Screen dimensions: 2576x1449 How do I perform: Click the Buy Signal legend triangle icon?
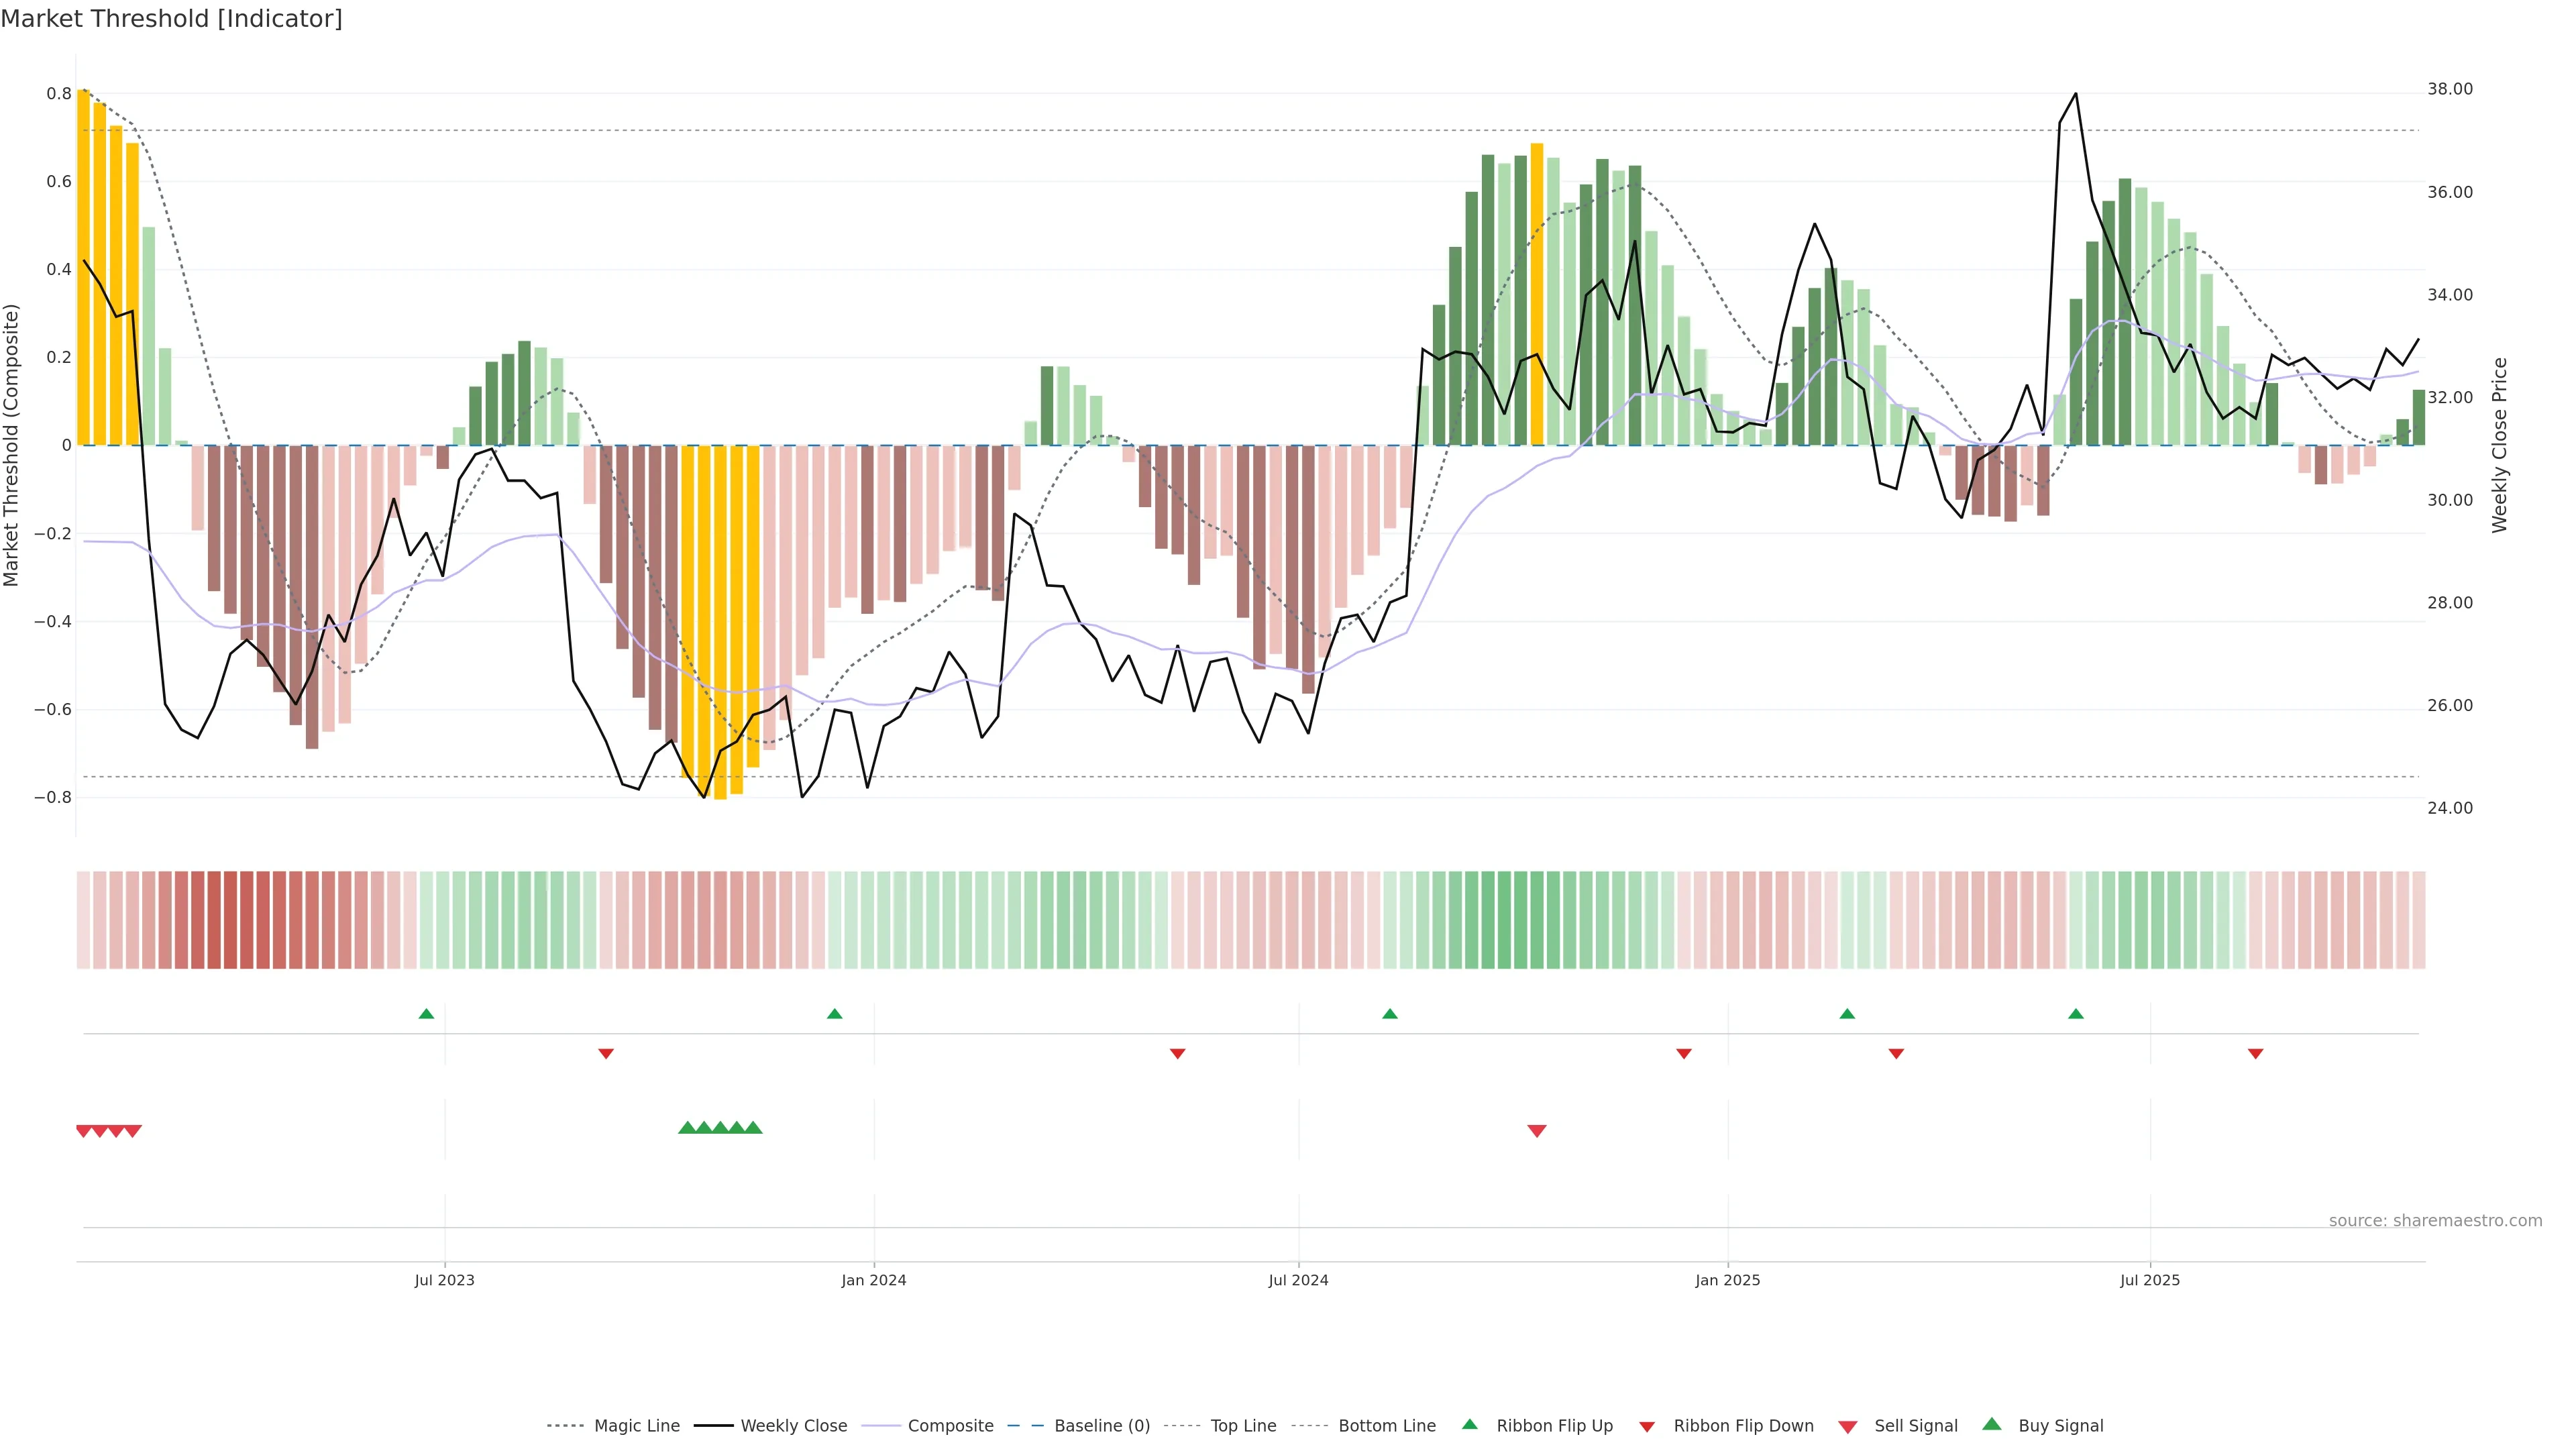click(1991, 1424)
